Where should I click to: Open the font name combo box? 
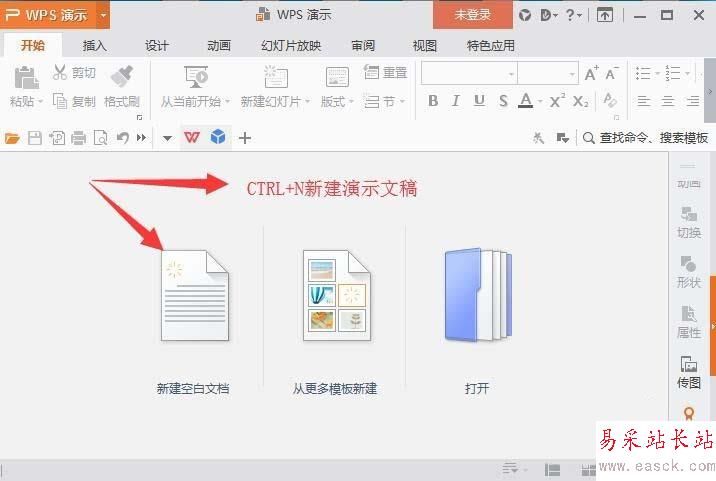(469, 73)
